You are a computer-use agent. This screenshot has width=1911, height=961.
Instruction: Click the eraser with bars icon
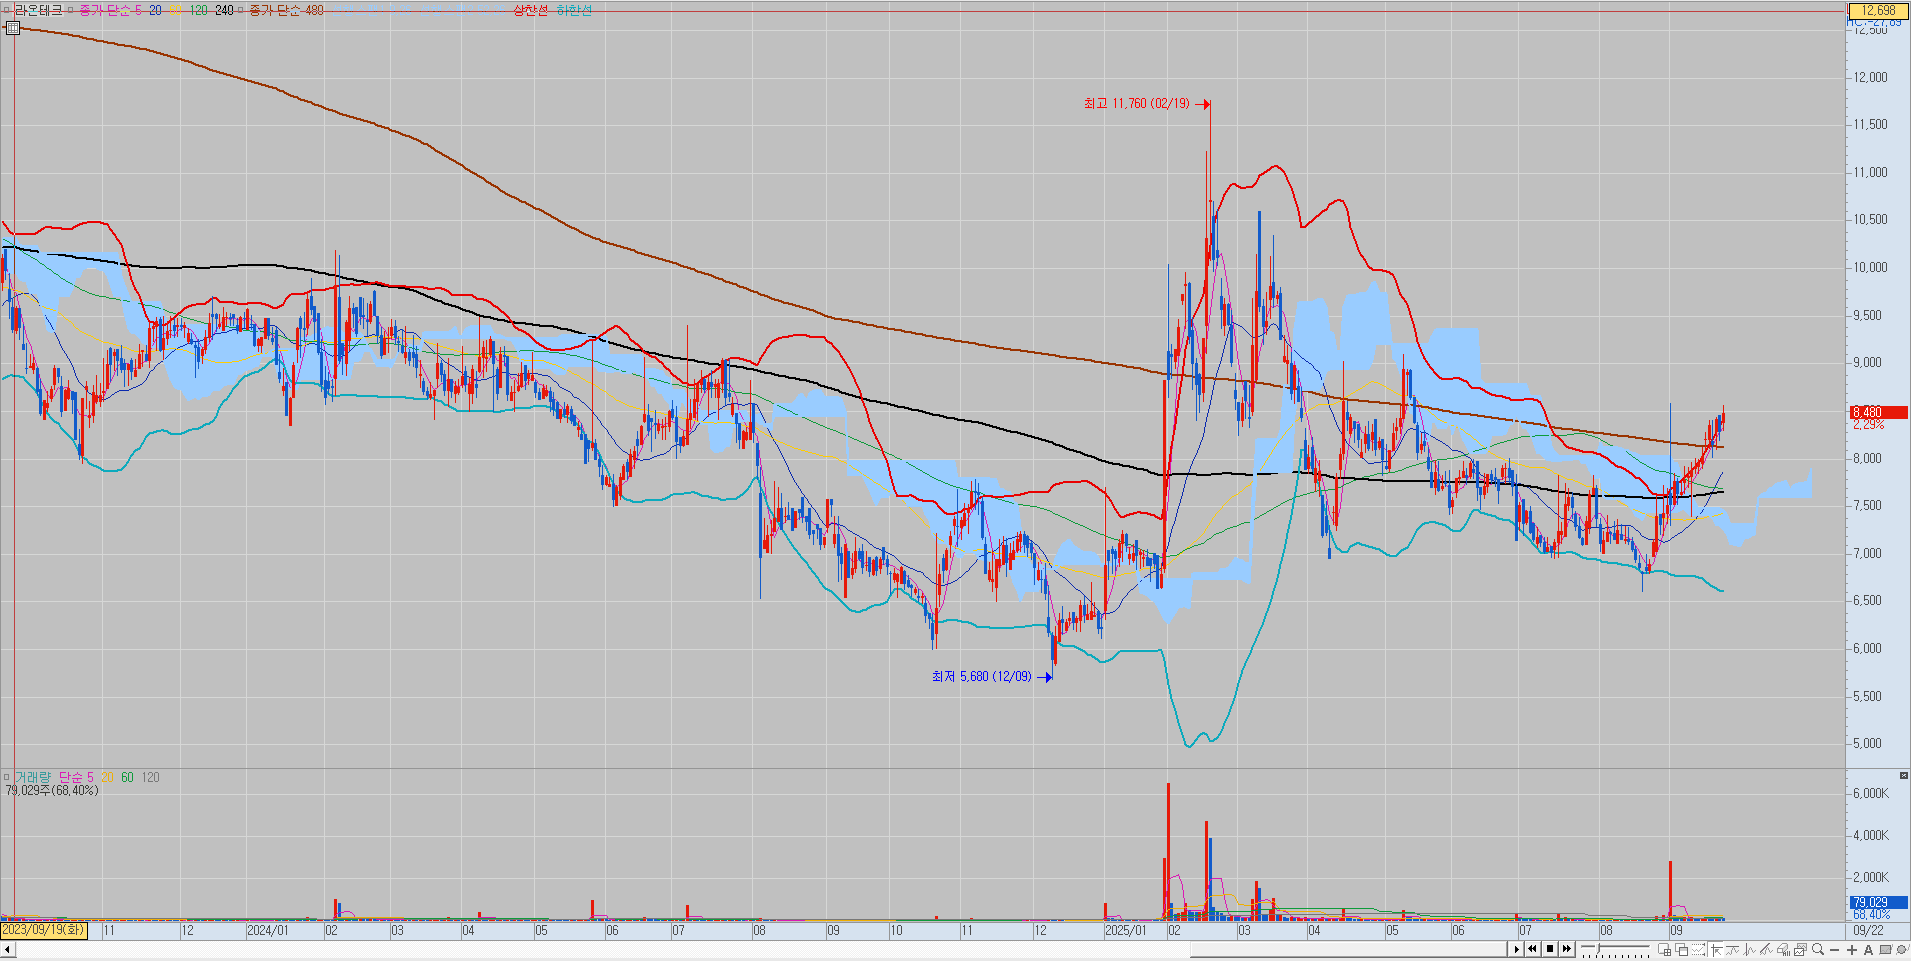pos(1783,950)
